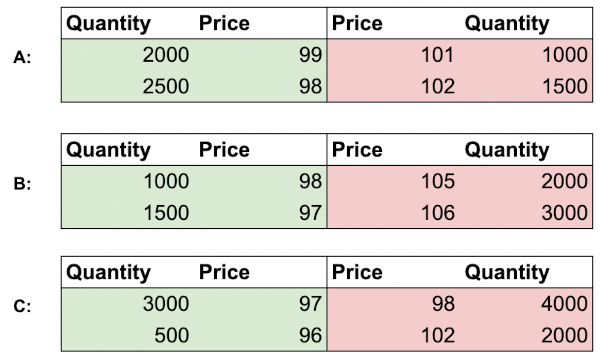This screenshot has width=600, height=361.
Task: Click ask quantity 1500 in table A
Action: click(565, 86)
